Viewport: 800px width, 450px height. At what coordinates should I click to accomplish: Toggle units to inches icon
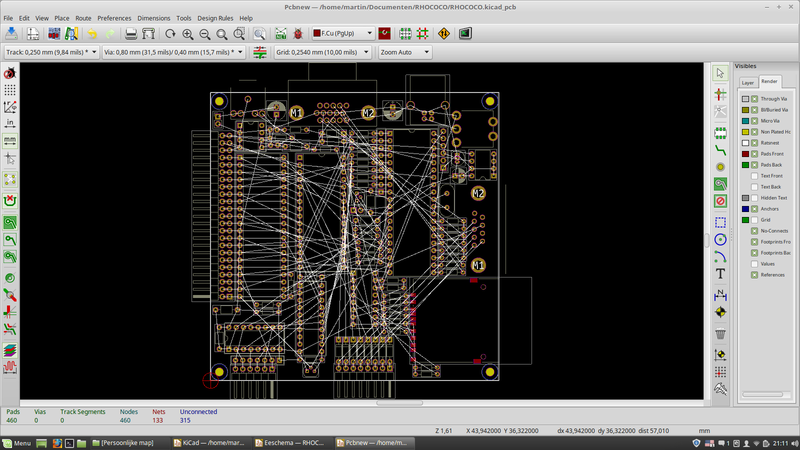pos(10,123)
